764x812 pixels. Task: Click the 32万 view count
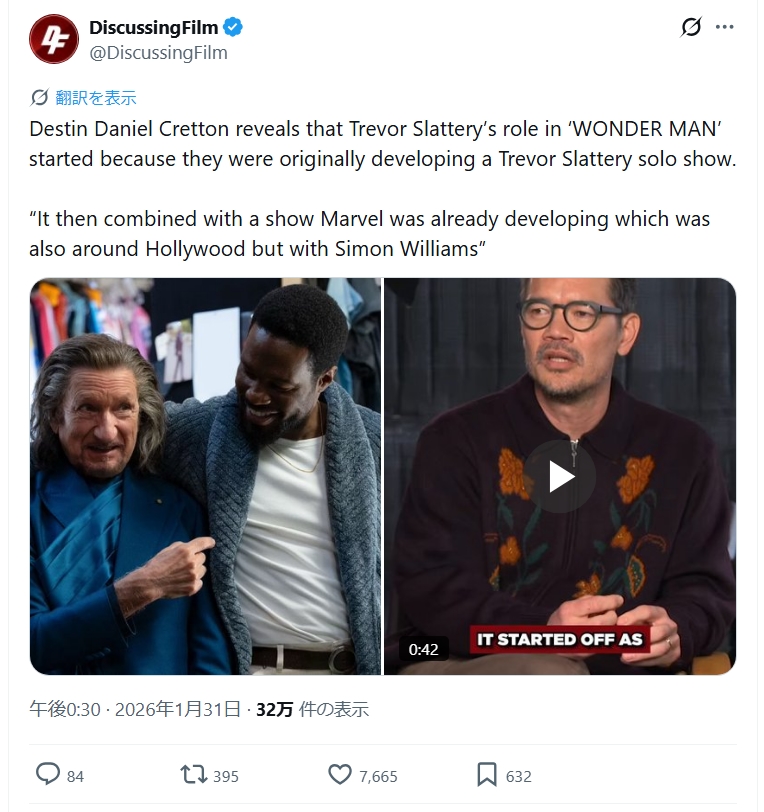tap(275, 709)
